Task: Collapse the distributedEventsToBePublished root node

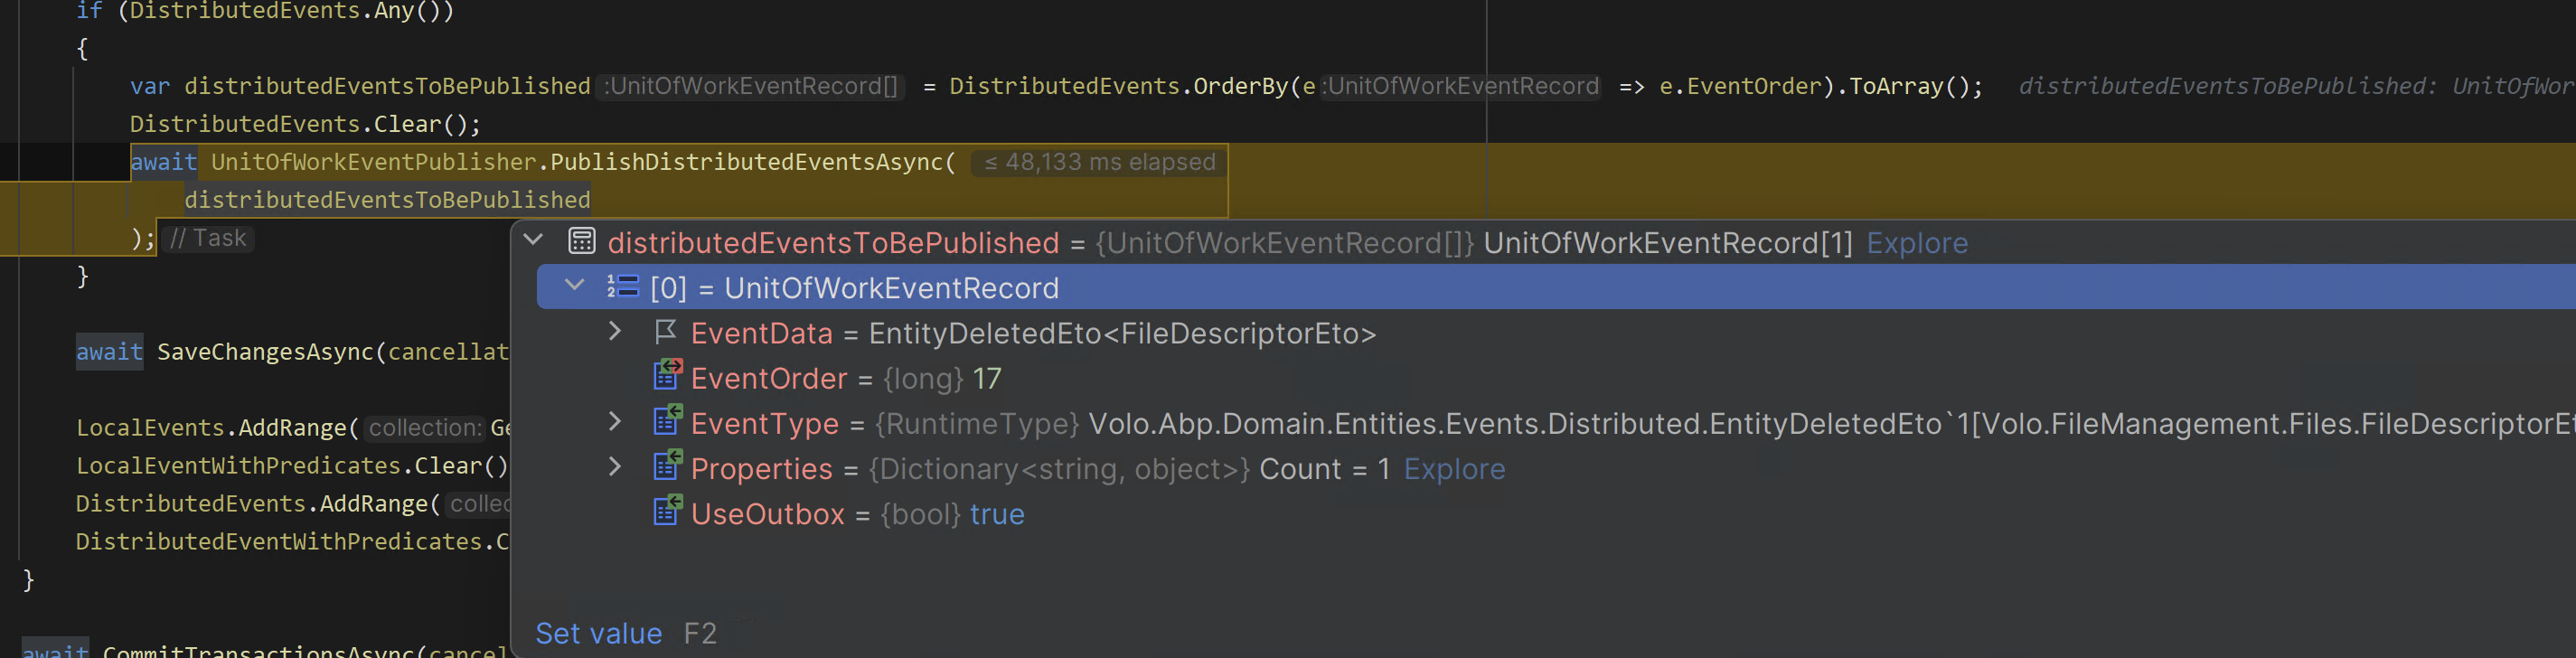Action: pyautogui.click(x=533, y=240)
